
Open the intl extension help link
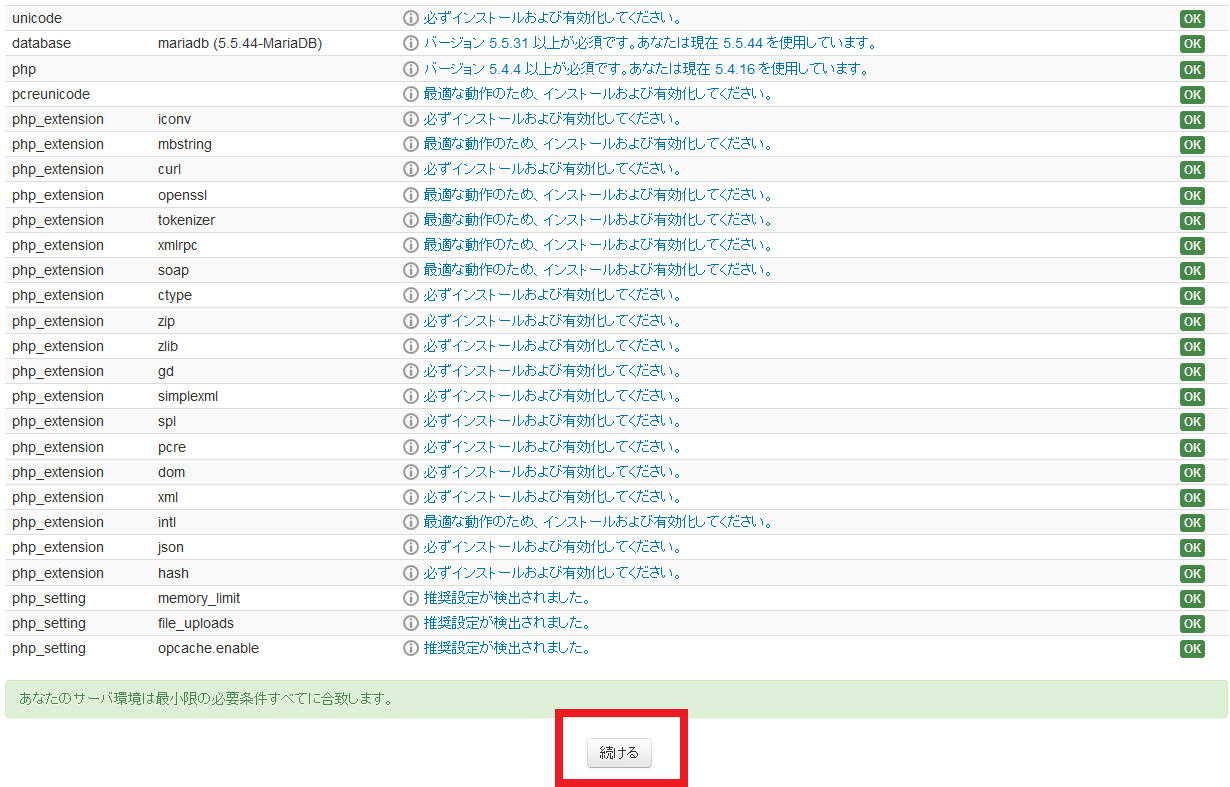[x=597, y=522]
